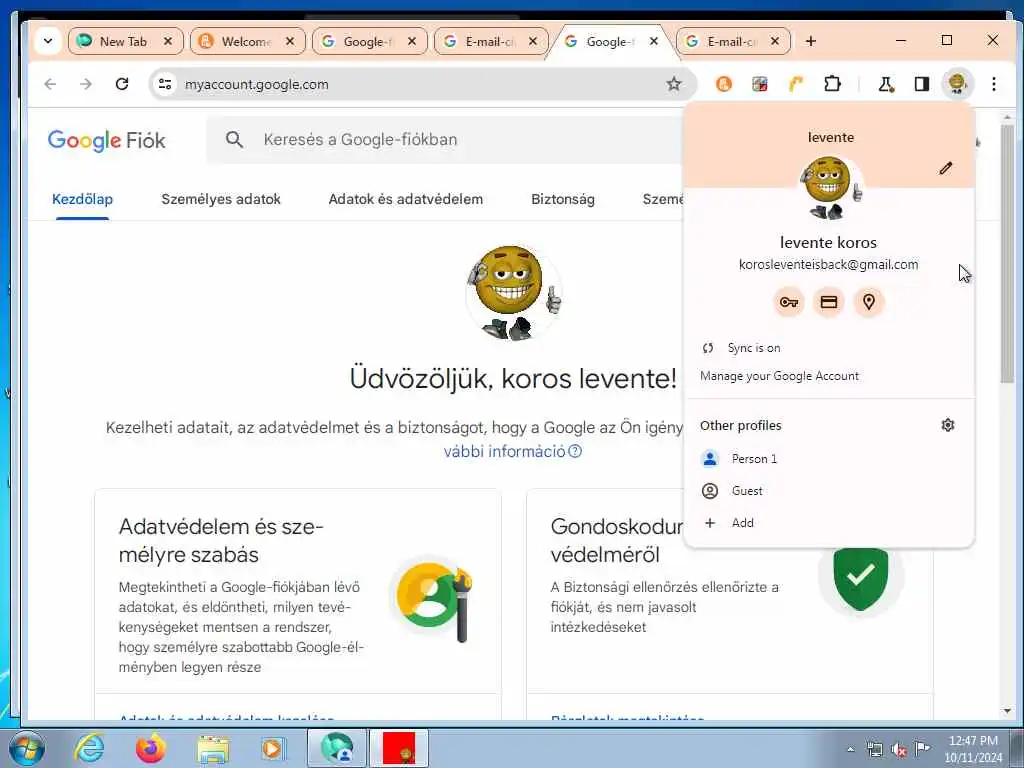Open the Biztonság tab

pyautogui.click(x=563, y=199)
